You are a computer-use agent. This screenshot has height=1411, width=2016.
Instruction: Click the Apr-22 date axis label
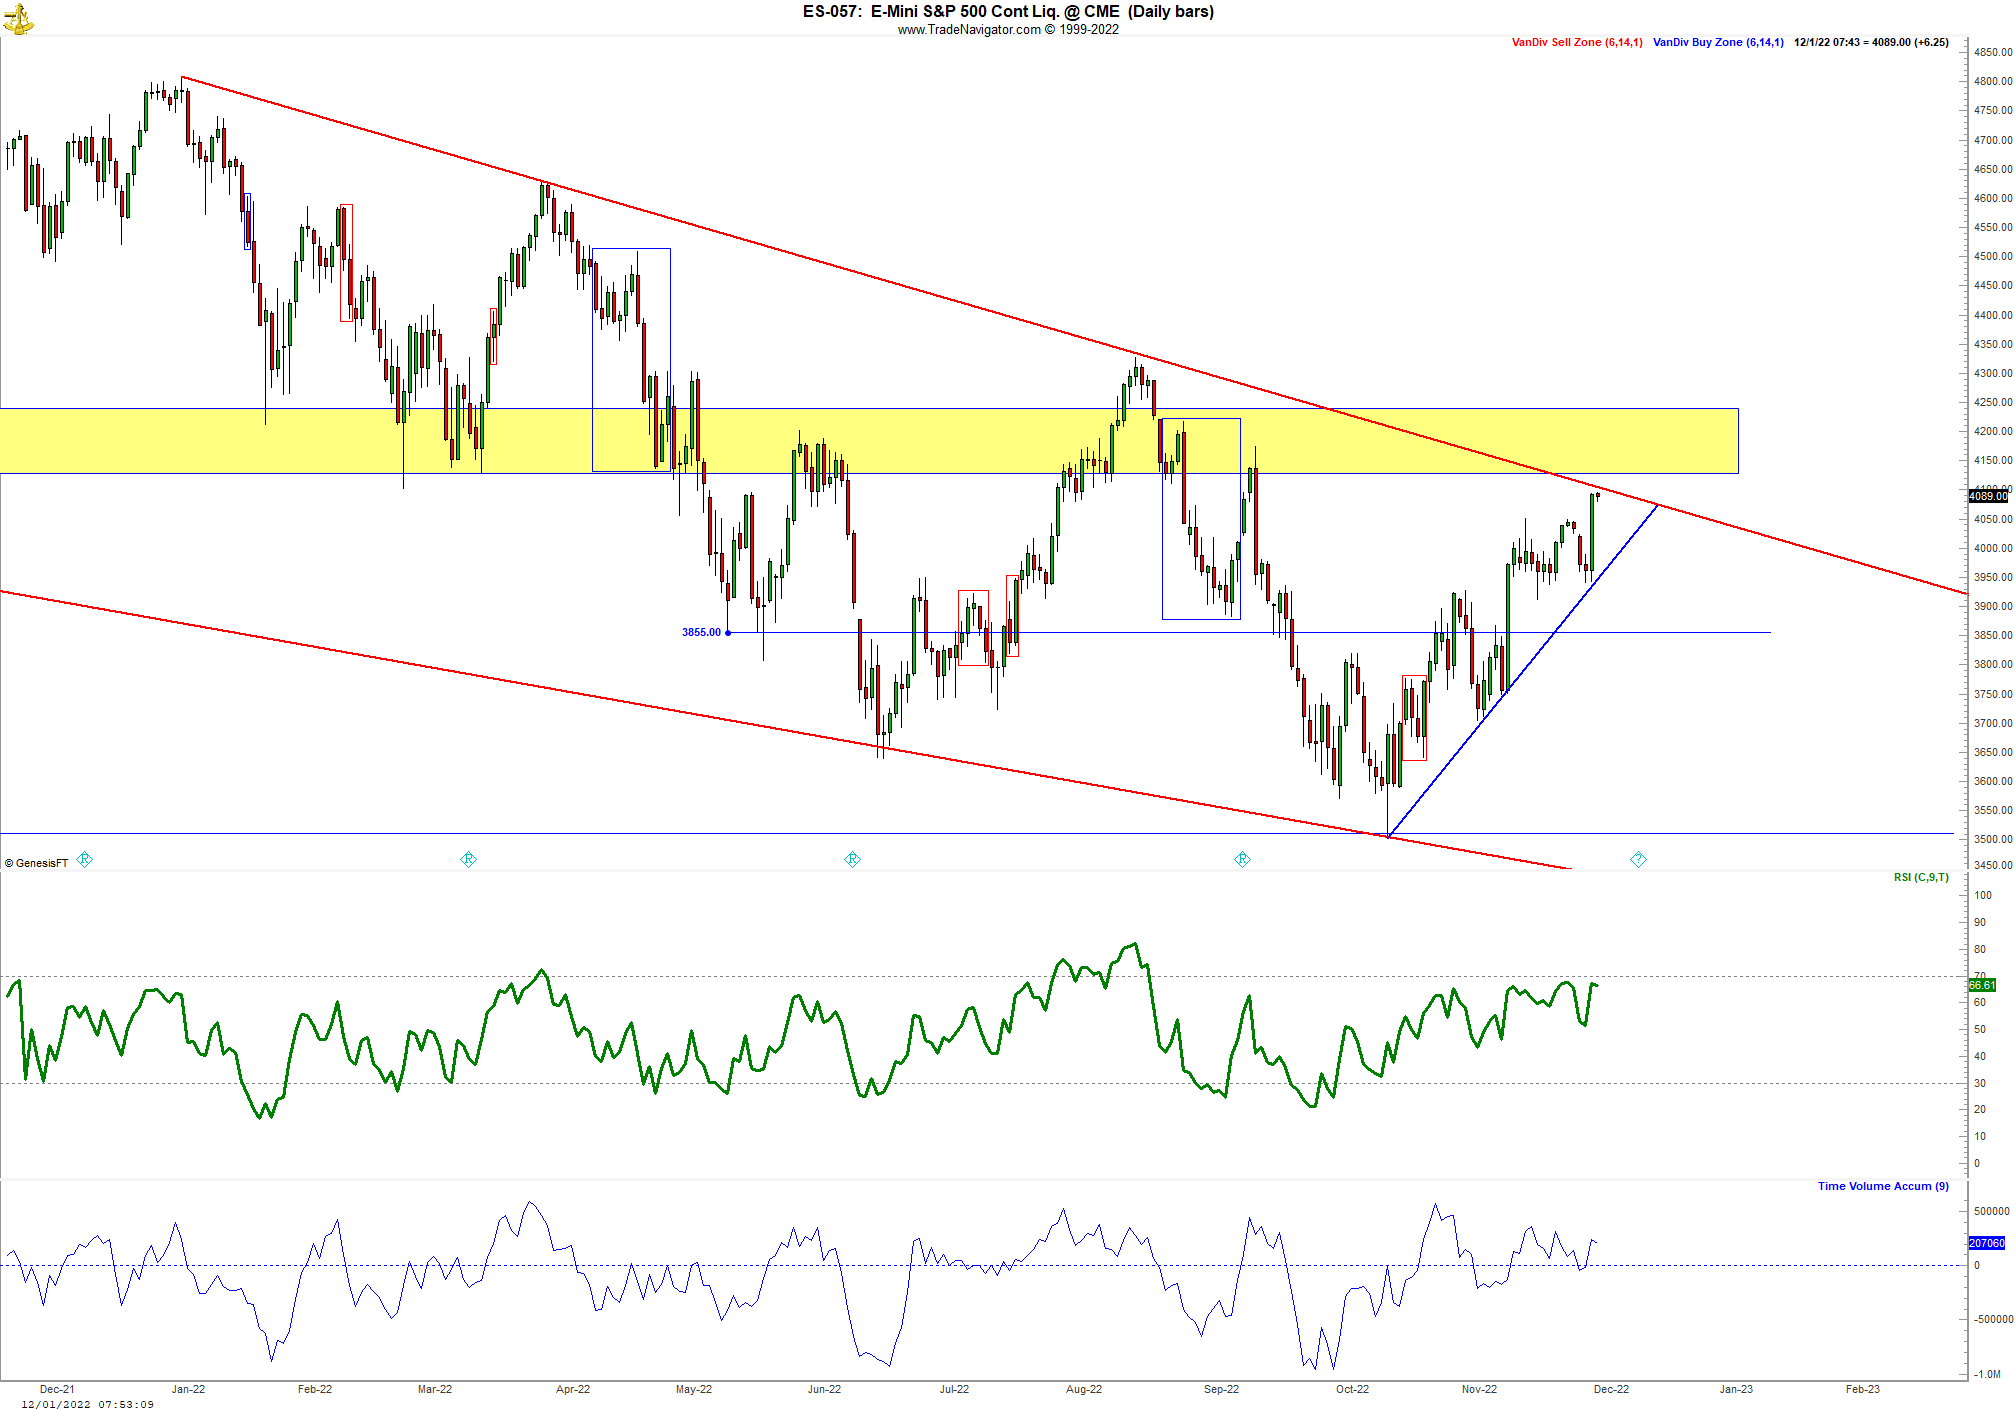[x=573, y=1389]
